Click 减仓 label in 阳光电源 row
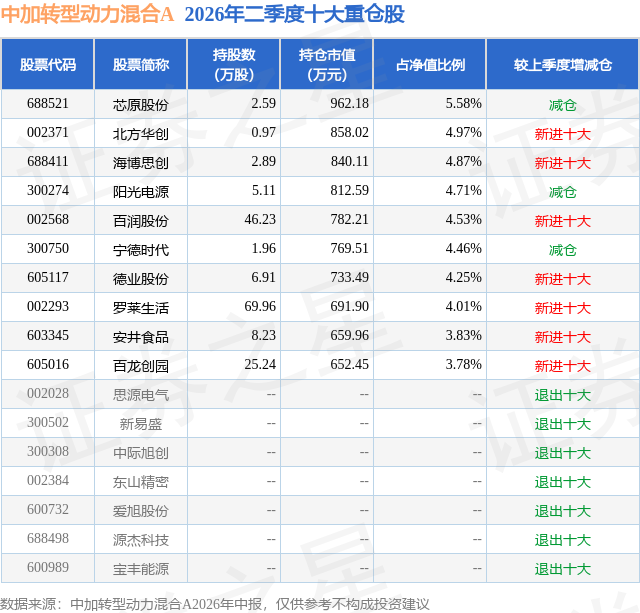The image size is (640, 613). (x=563, y=191)
